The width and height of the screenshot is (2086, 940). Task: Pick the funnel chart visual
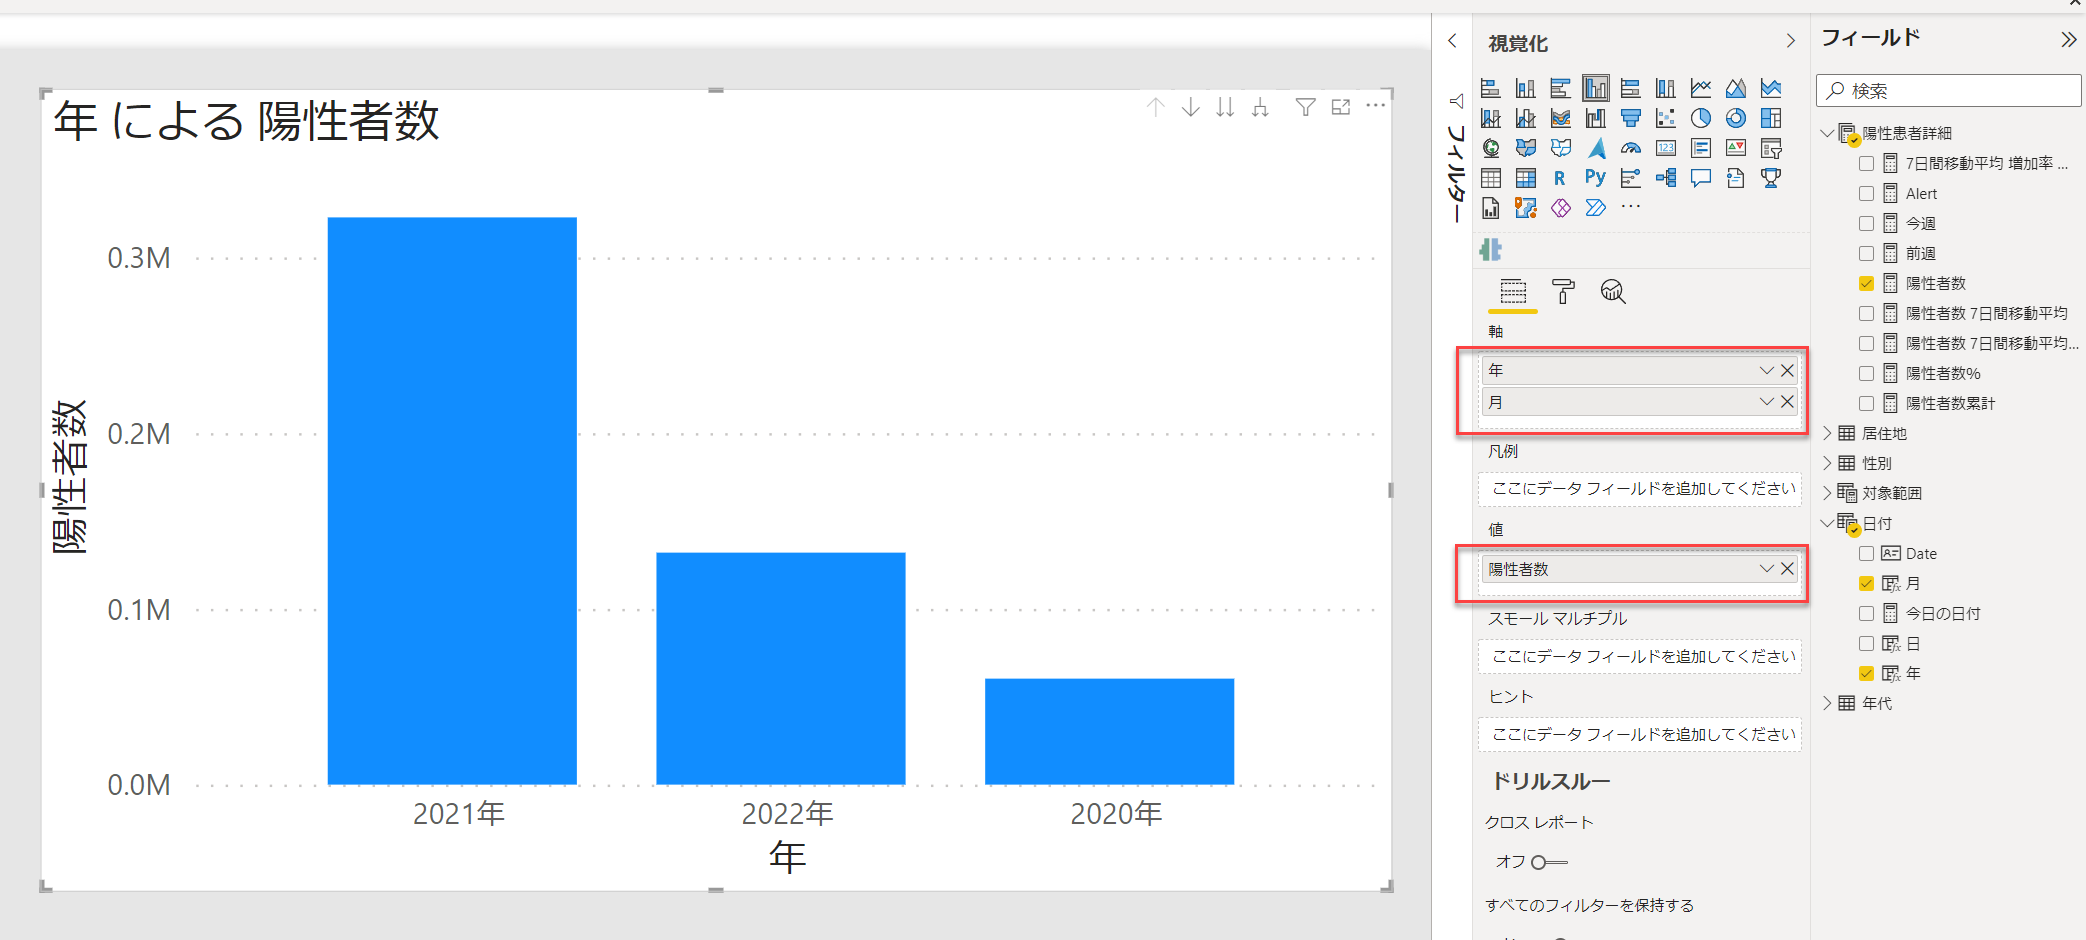[1631, 118]
